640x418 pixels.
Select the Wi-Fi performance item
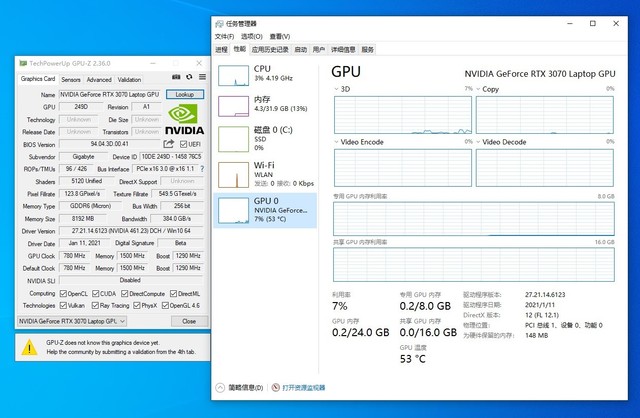[265, 174]
